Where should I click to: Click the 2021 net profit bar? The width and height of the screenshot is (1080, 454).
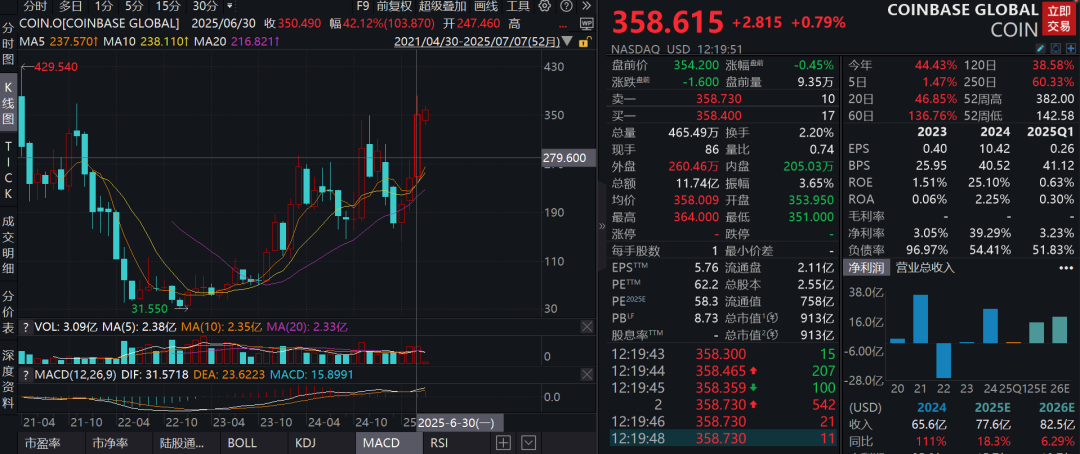pos(920,318)
